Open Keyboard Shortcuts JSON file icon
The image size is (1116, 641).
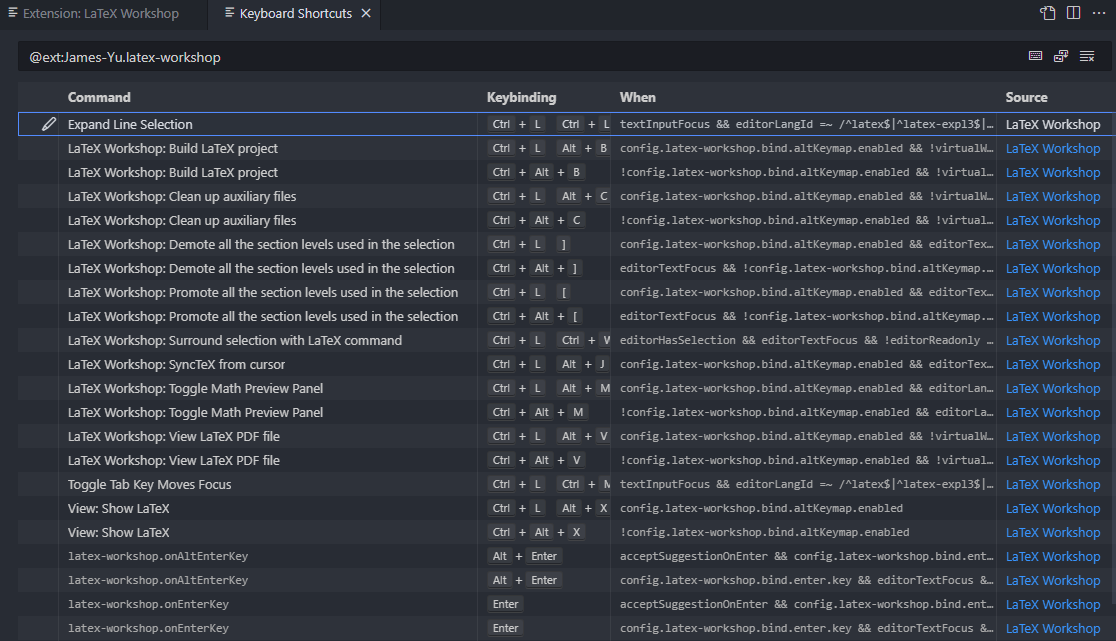point(1048,13)
